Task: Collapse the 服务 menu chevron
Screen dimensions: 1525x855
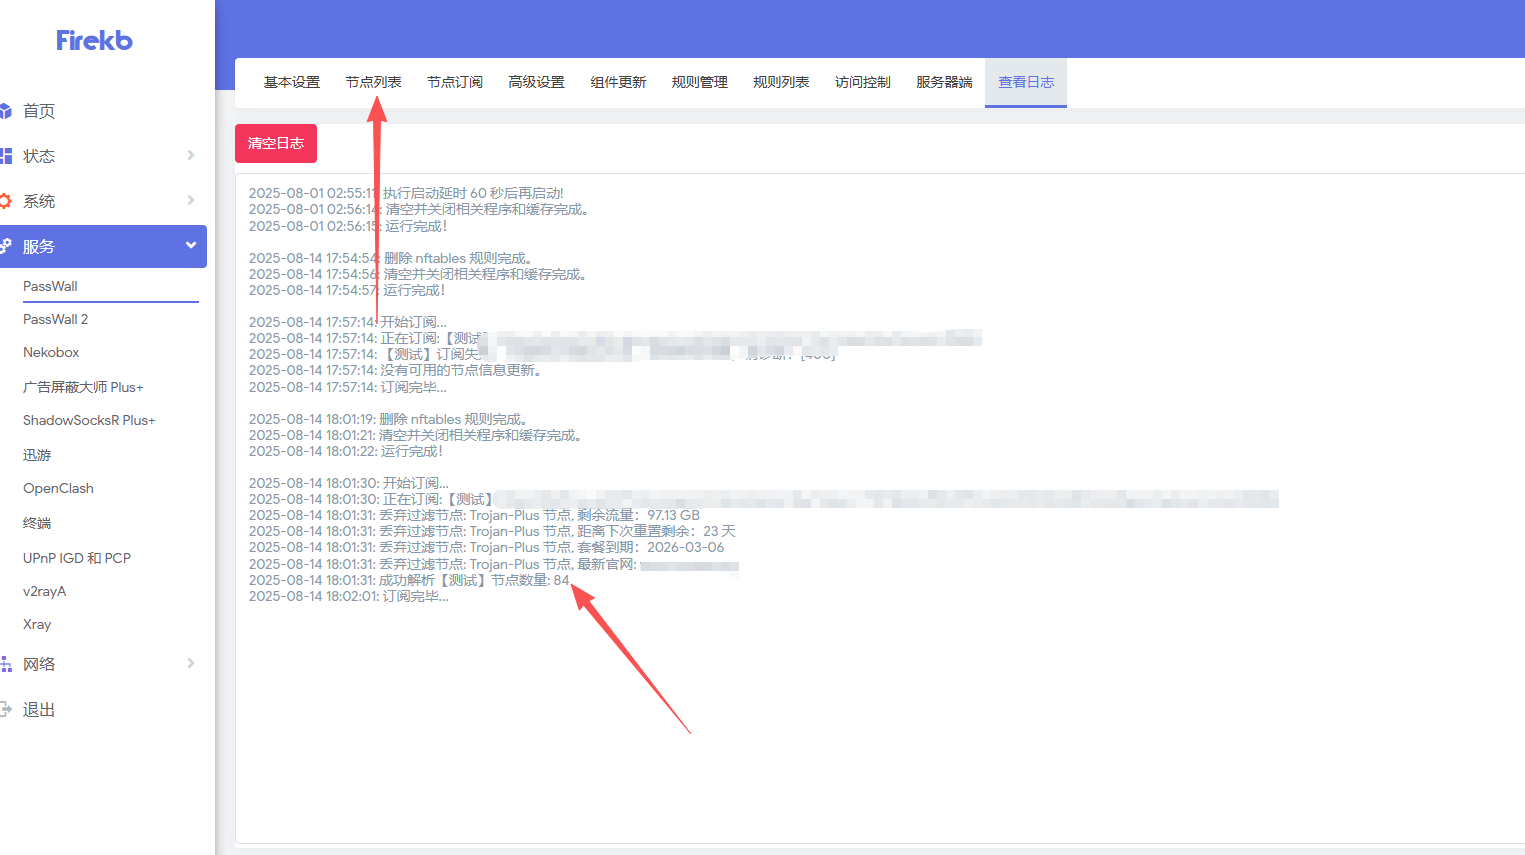Action: click(191, 245)
